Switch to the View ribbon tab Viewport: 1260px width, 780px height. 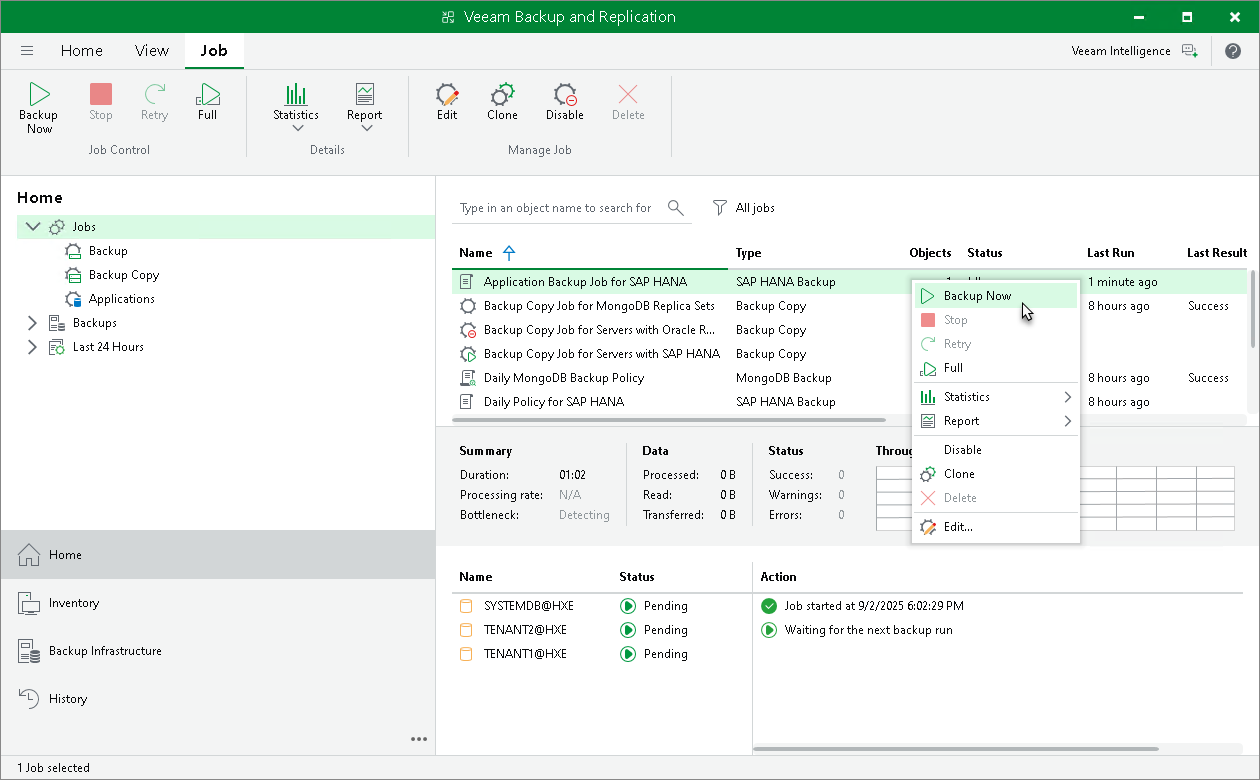coord(151,50)
